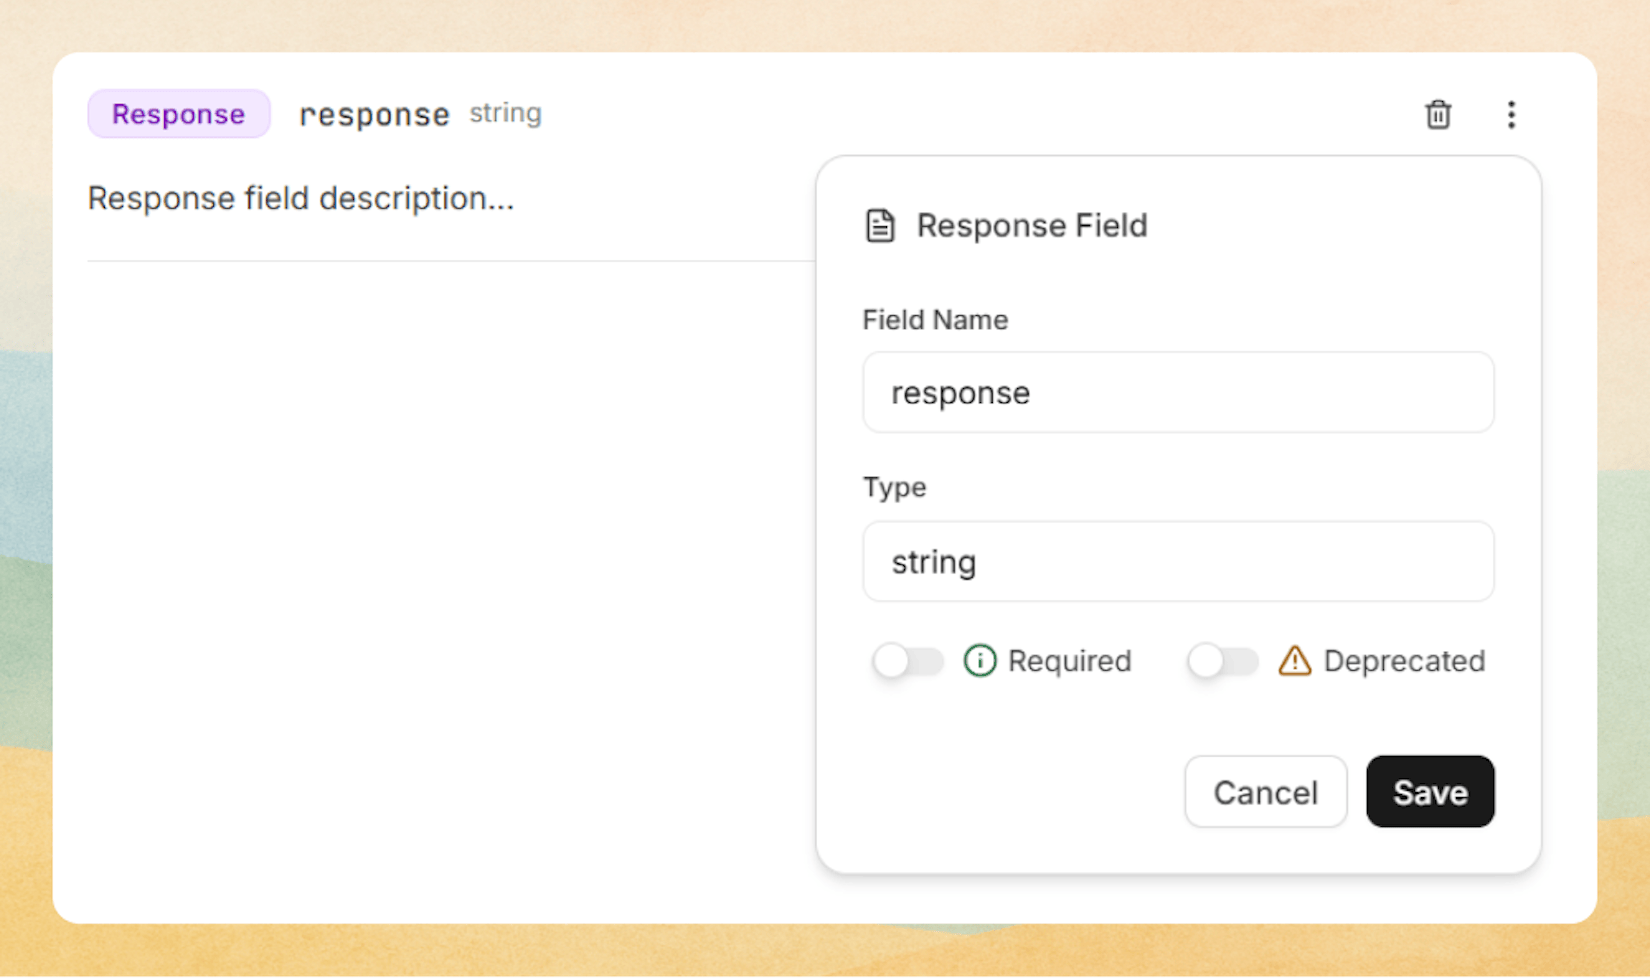Delete the response field using the trash icon

click(1438, 115)
